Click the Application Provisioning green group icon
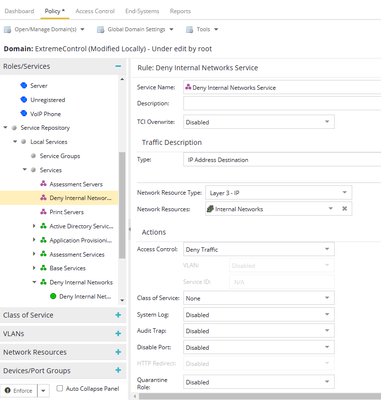 tap(43, 240)
